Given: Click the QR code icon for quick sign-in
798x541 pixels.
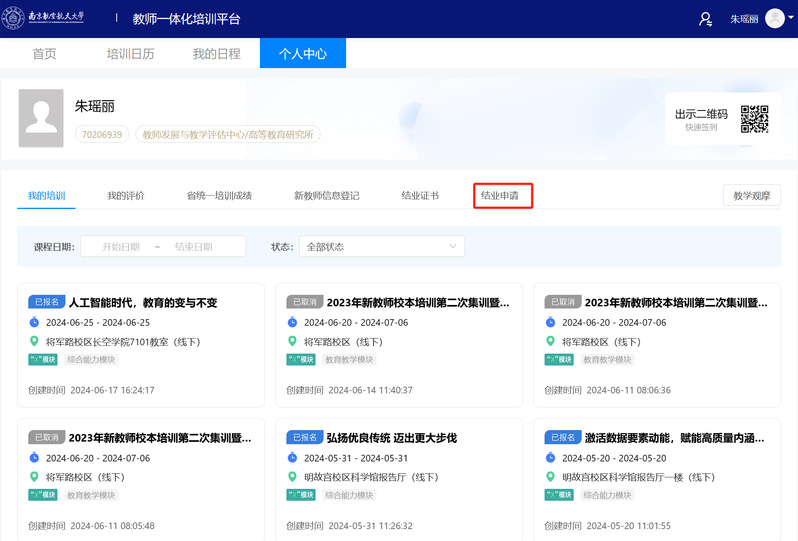Looking at the screenshot, I should click(x=754, y=119).
